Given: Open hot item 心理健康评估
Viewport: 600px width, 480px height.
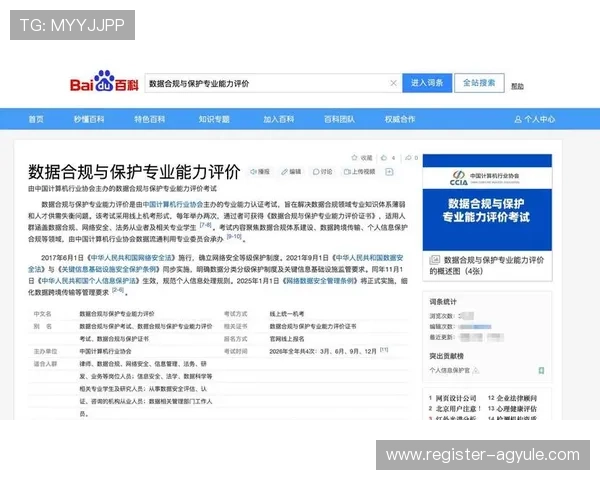Looking at the screenshot, I should [x=517, y=409].
